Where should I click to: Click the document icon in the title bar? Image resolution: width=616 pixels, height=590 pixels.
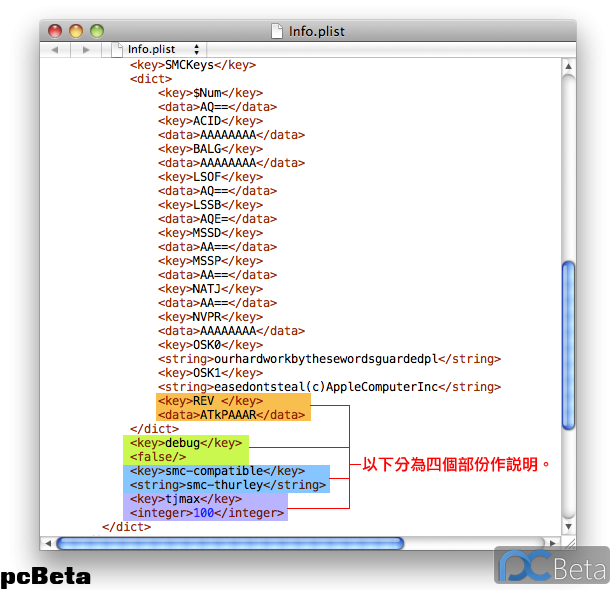[277, 31]
